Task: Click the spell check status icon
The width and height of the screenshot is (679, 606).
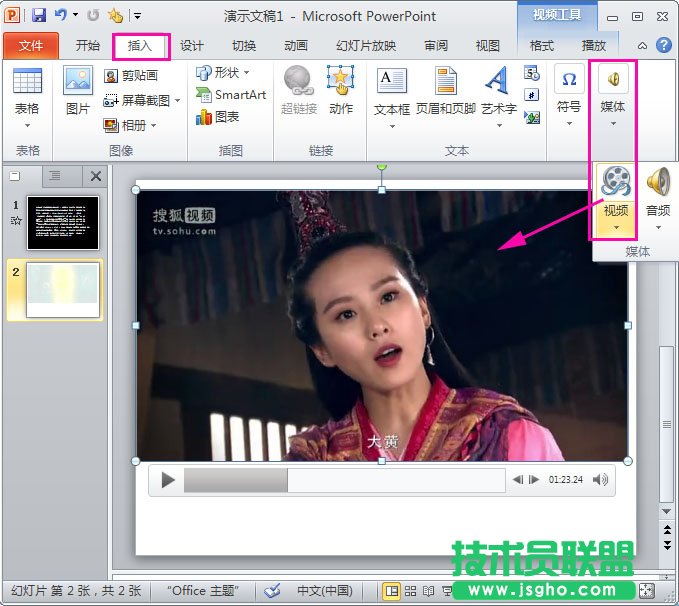Action: point(272,590)
